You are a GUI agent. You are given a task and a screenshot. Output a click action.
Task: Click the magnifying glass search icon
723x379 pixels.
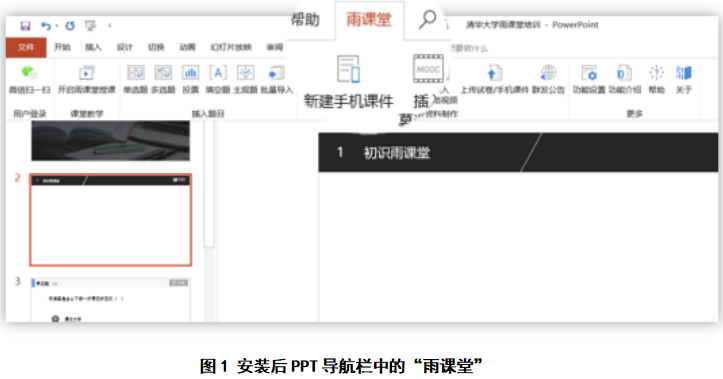427,20
